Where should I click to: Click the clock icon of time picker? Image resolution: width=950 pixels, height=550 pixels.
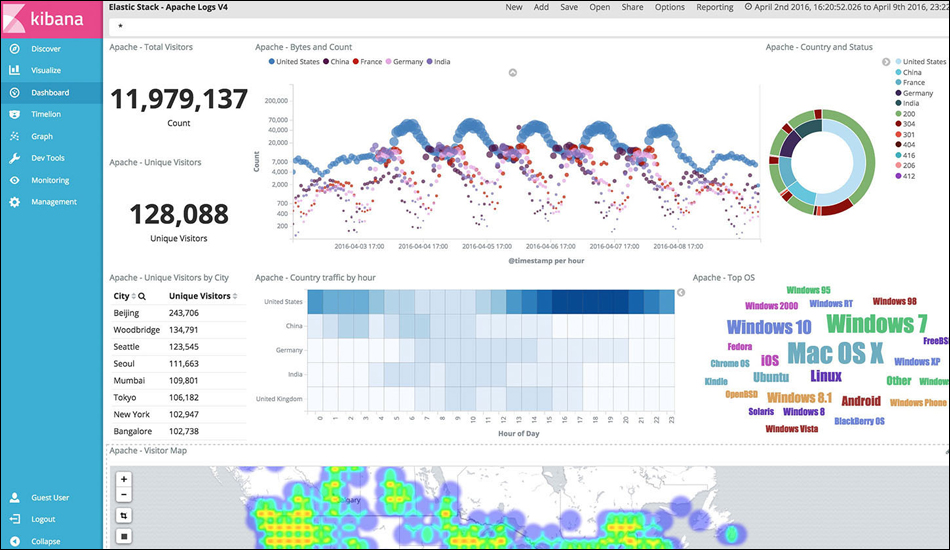pyautogui.click(x=748, y=7)
